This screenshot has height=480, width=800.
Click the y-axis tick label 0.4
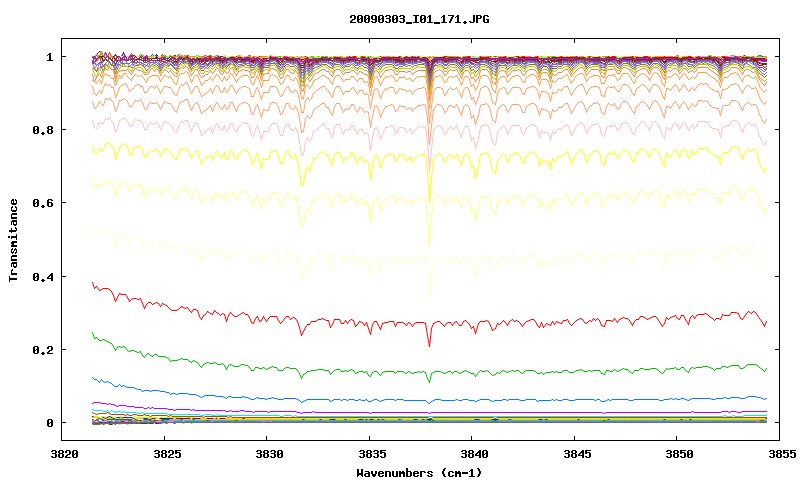click(x=43, y=277)
